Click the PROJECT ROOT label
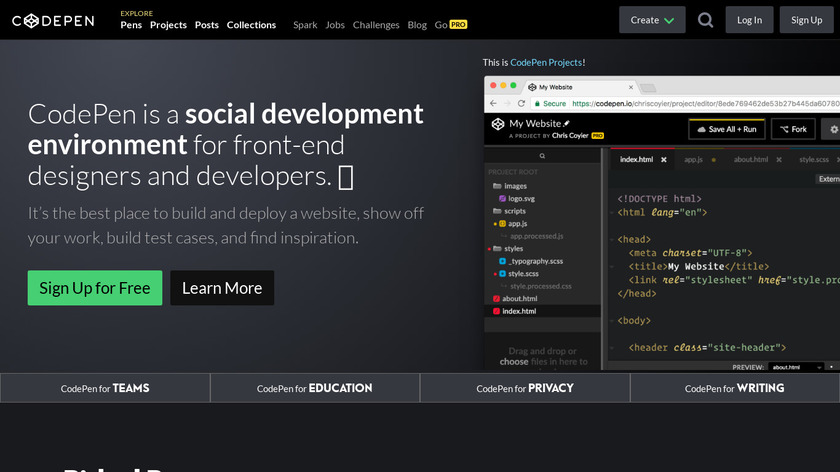 [x=513, y=172]
